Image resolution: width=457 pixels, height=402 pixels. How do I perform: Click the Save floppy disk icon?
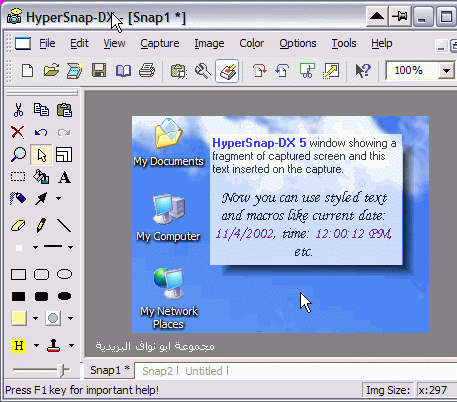[99, 71]
